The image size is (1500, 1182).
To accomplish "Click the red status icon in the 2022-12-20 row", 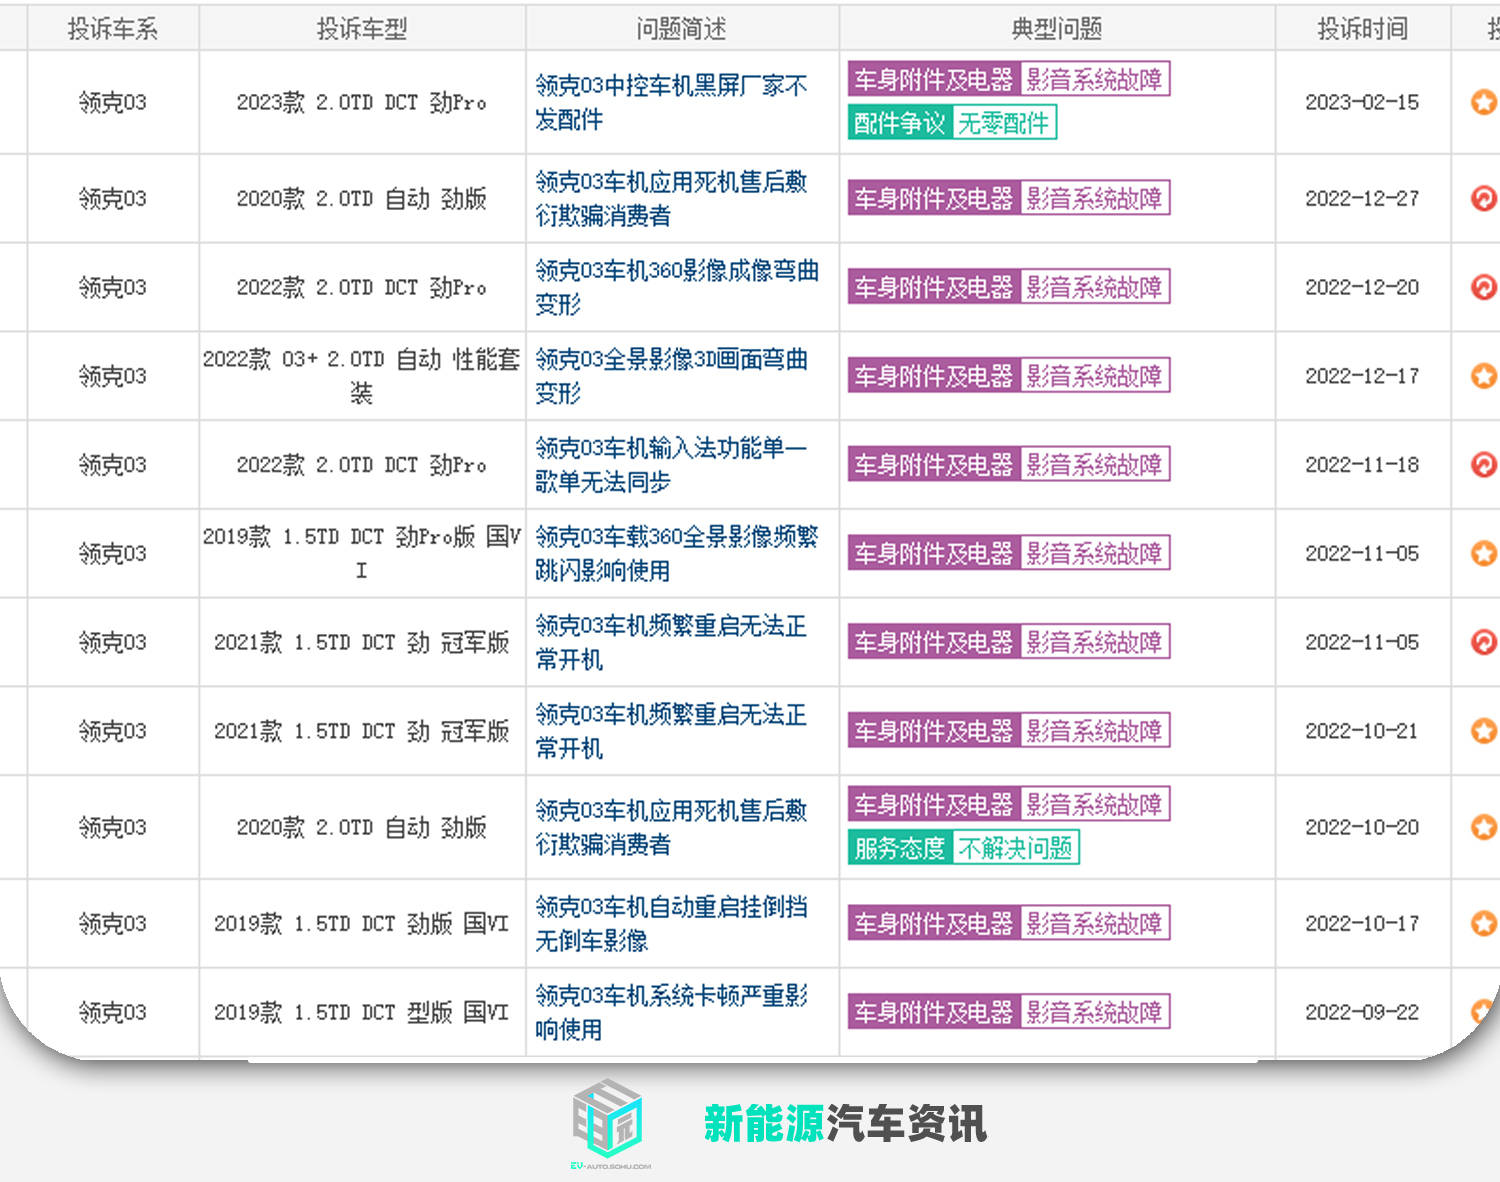I will (x=1484, y=287).
